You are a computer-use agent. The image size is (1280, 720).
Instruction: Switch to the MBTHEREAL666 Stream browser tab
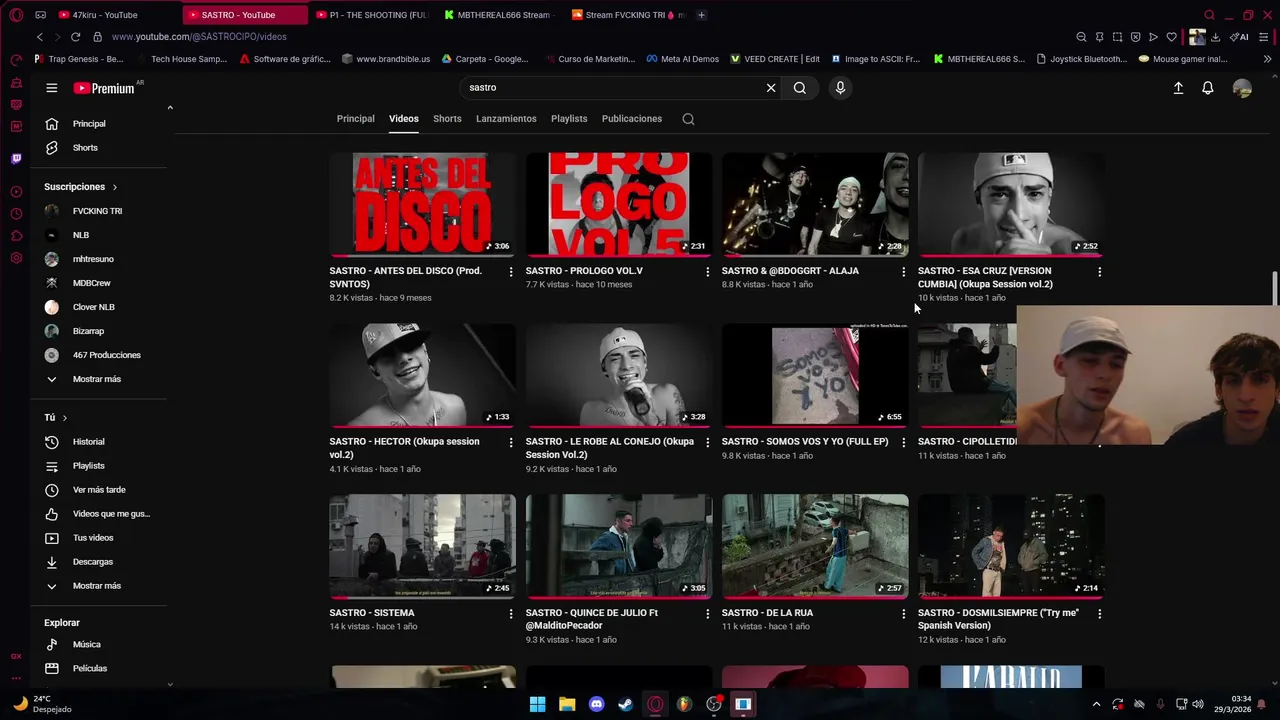pyautogui.click(x=500, y=15)
